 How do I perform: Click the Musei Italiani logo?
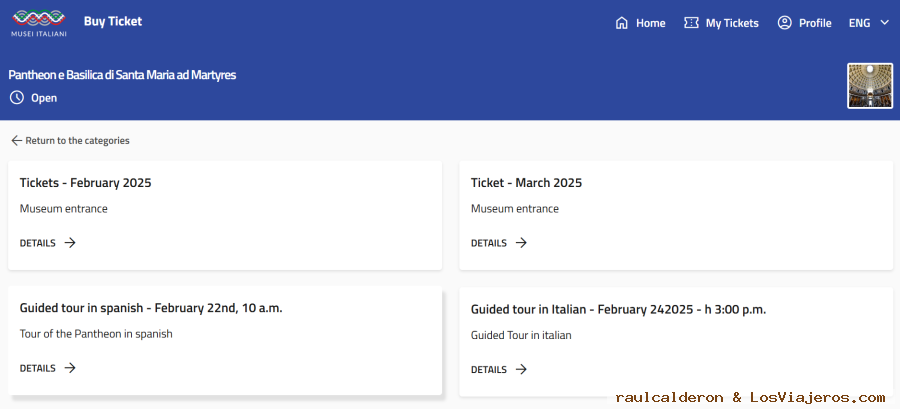39,23
